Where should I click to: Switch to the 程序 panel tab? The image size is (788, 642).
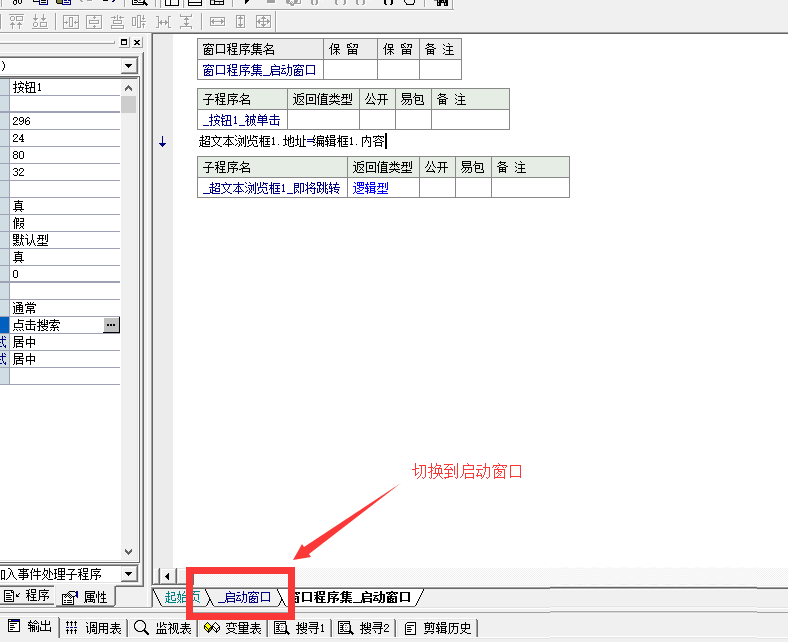[x=27, y=596]
